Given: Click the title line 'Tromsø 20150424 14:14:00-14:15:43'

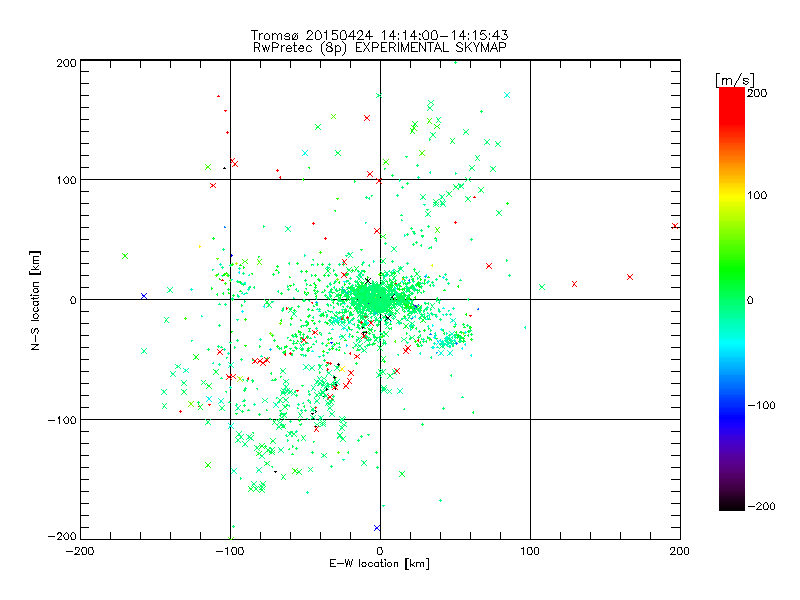Looking at the screenshot, I should [x=379, y=35].
